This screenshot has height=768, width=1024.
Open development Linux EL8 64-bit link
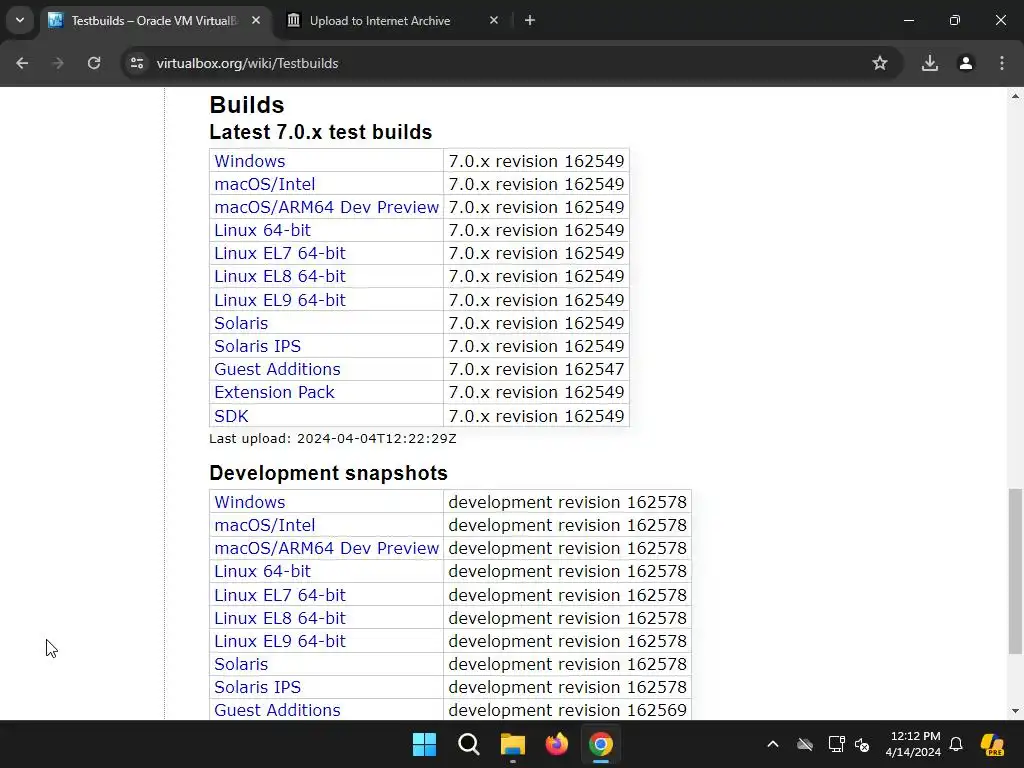coord(280,618)
